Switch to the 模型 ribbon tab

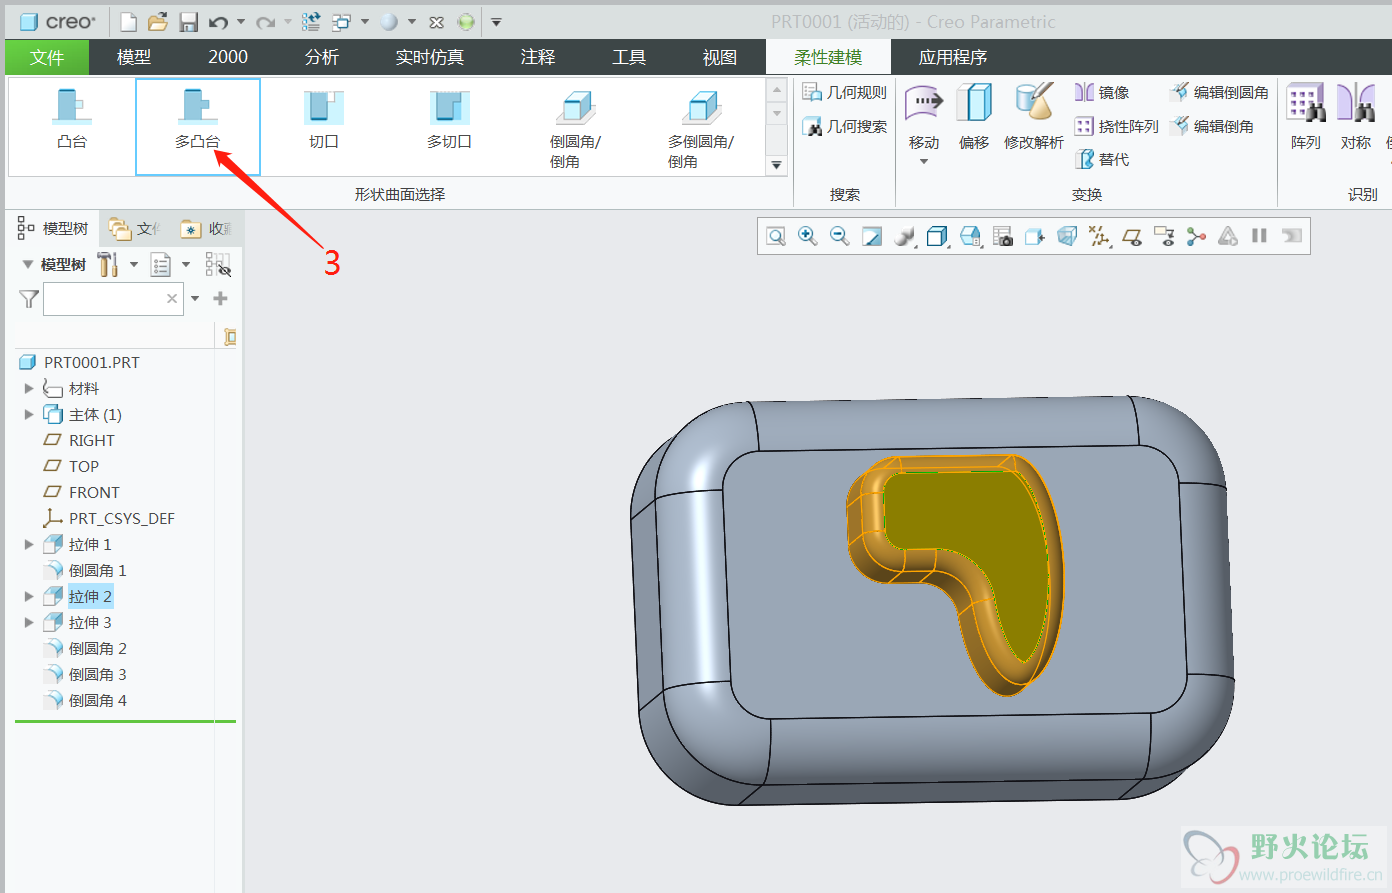134,57
